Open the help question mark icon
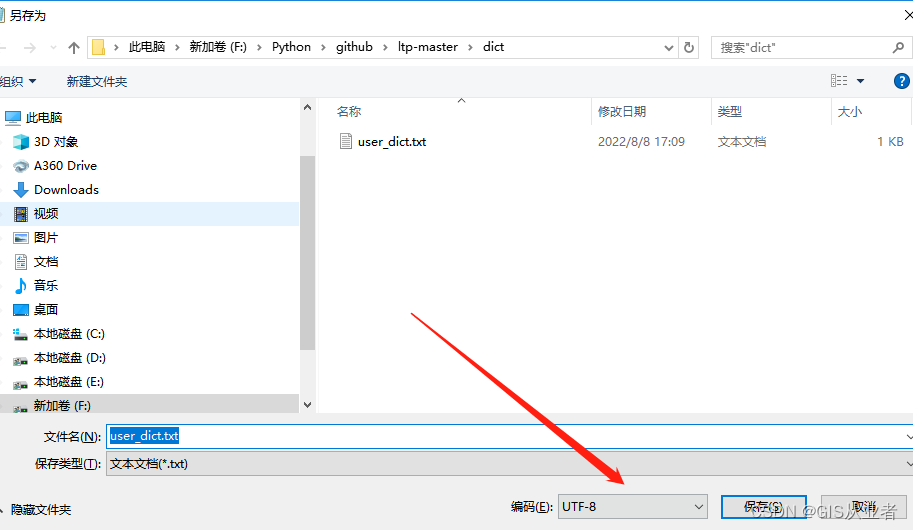913x530 pixels. coord(901,81)
